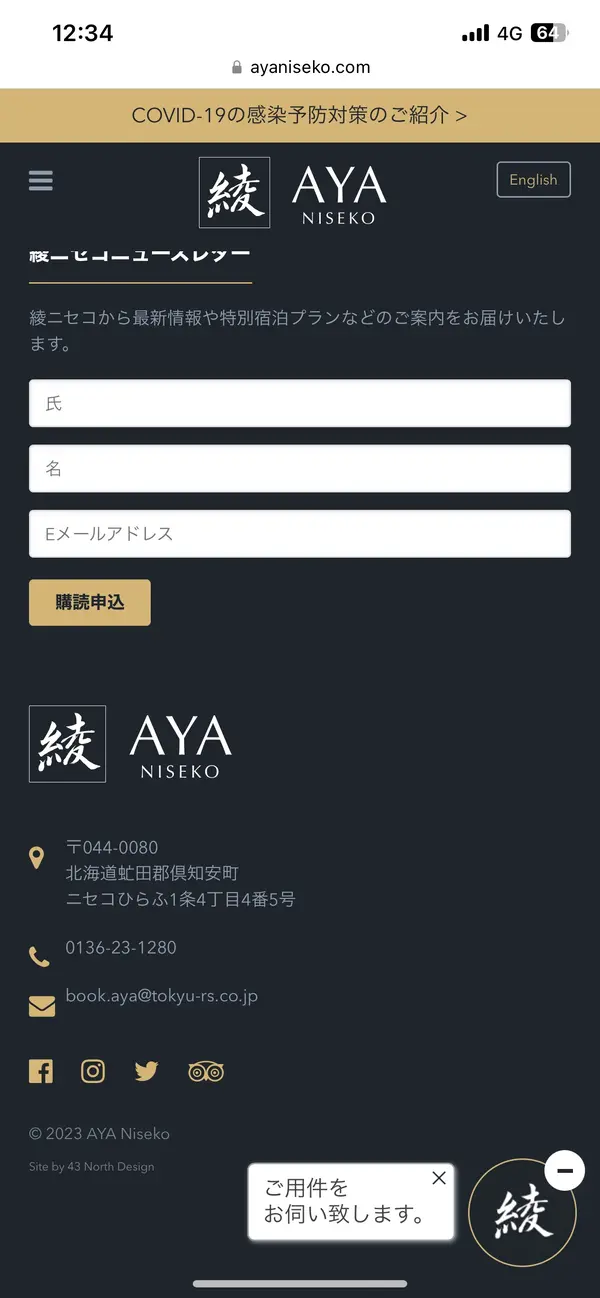Open the round AYA chat widget

coord(522,1214)
